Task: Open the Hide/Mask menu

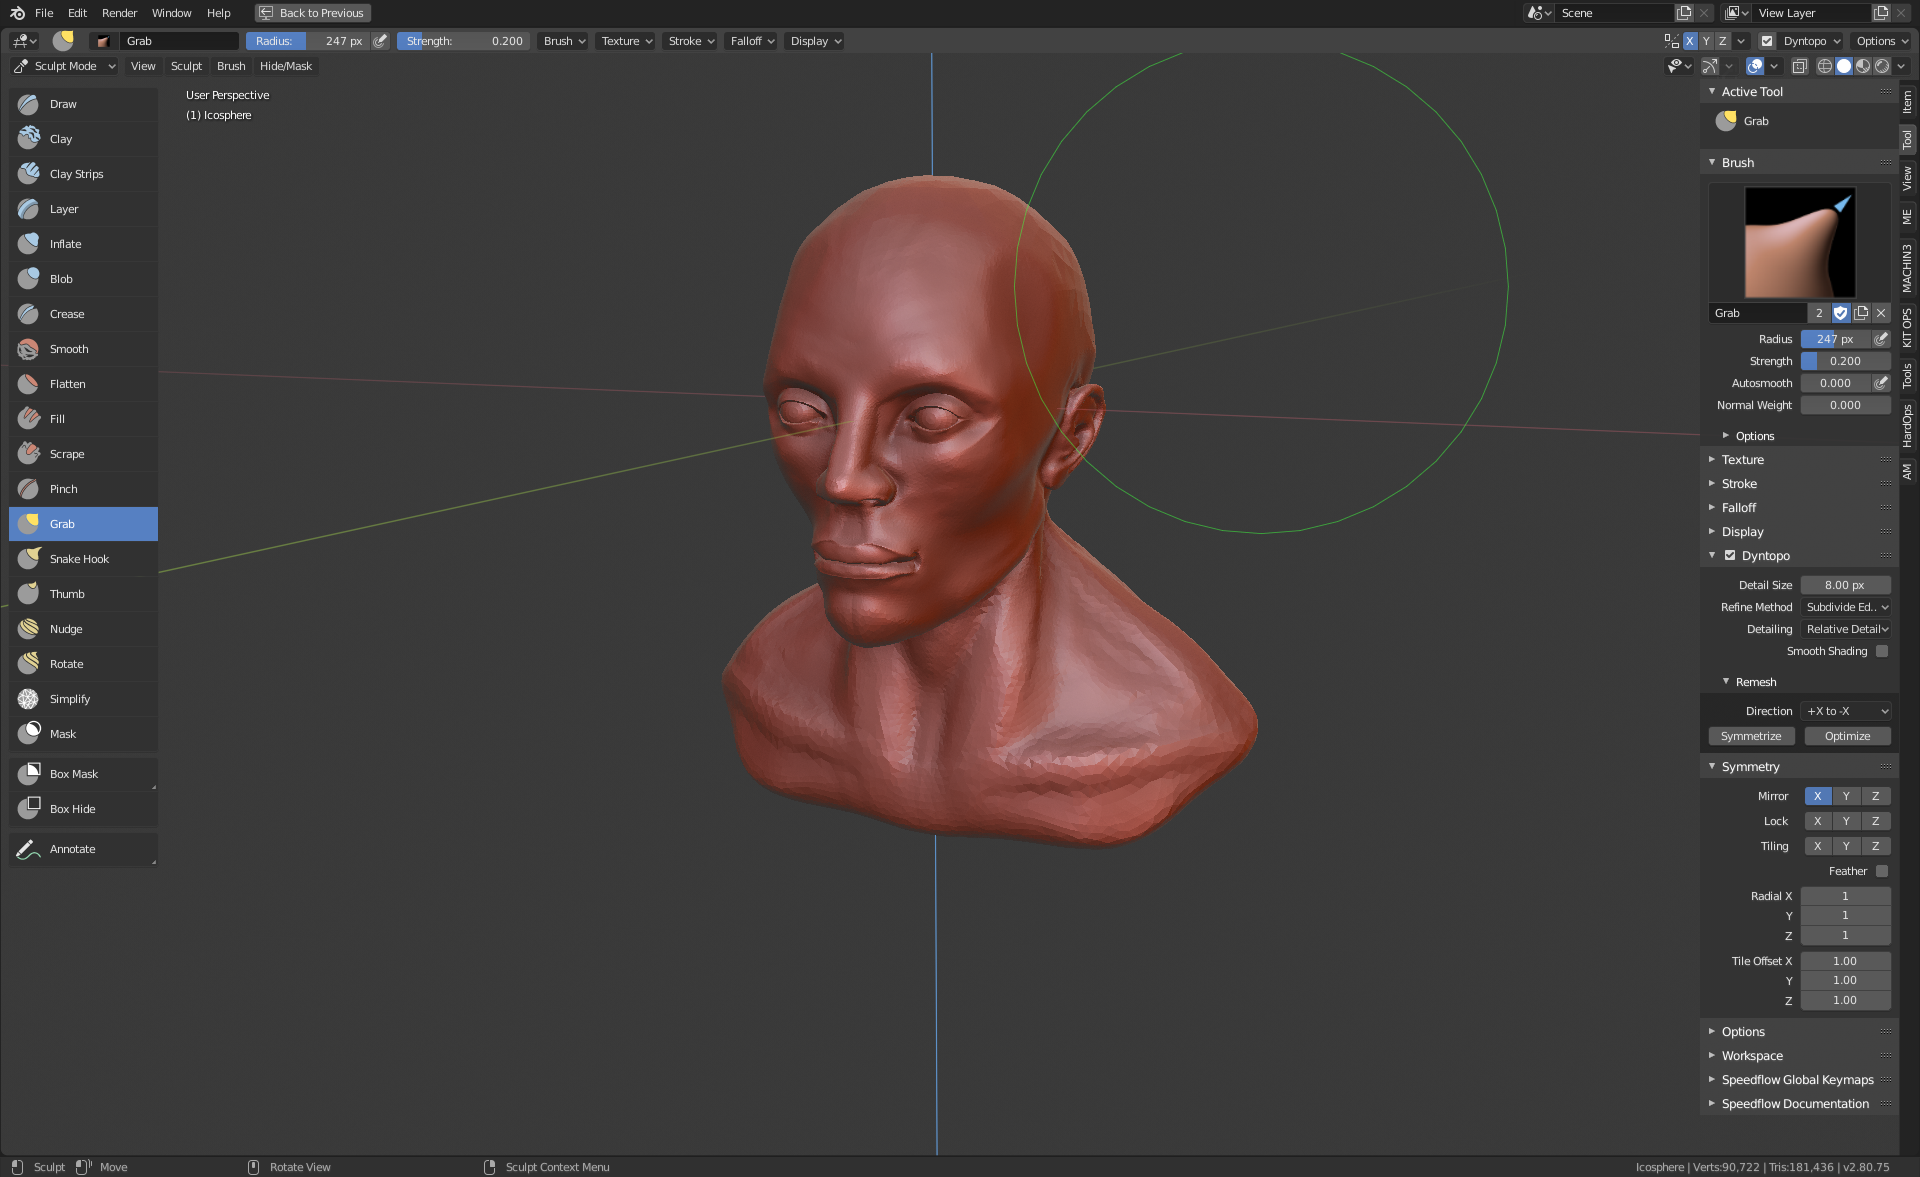Action: pos(285,66)
